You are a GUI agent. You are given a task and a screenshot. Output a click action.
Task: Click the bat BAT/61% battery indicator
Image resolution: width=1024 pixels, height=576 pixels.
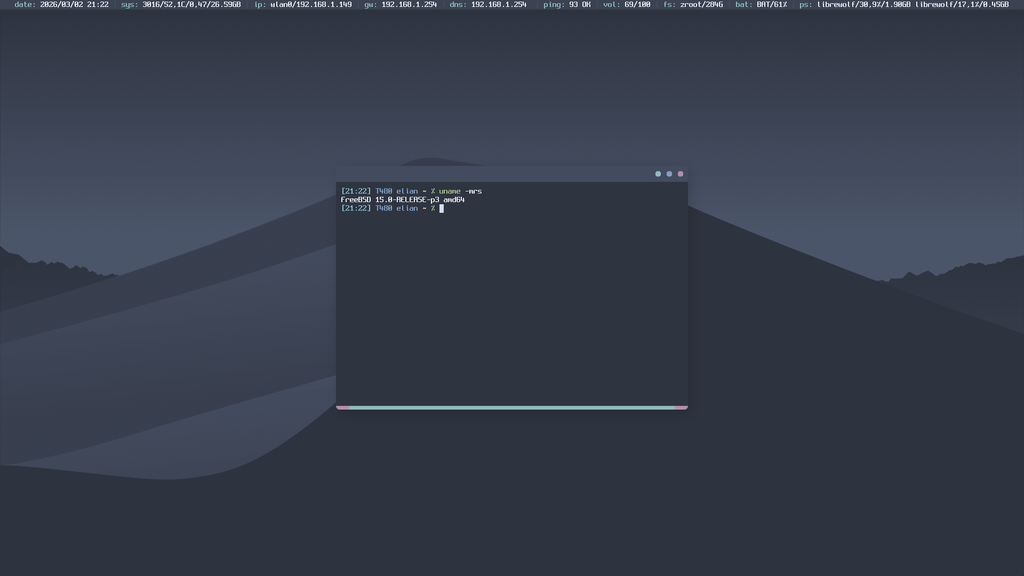point(761,5)
